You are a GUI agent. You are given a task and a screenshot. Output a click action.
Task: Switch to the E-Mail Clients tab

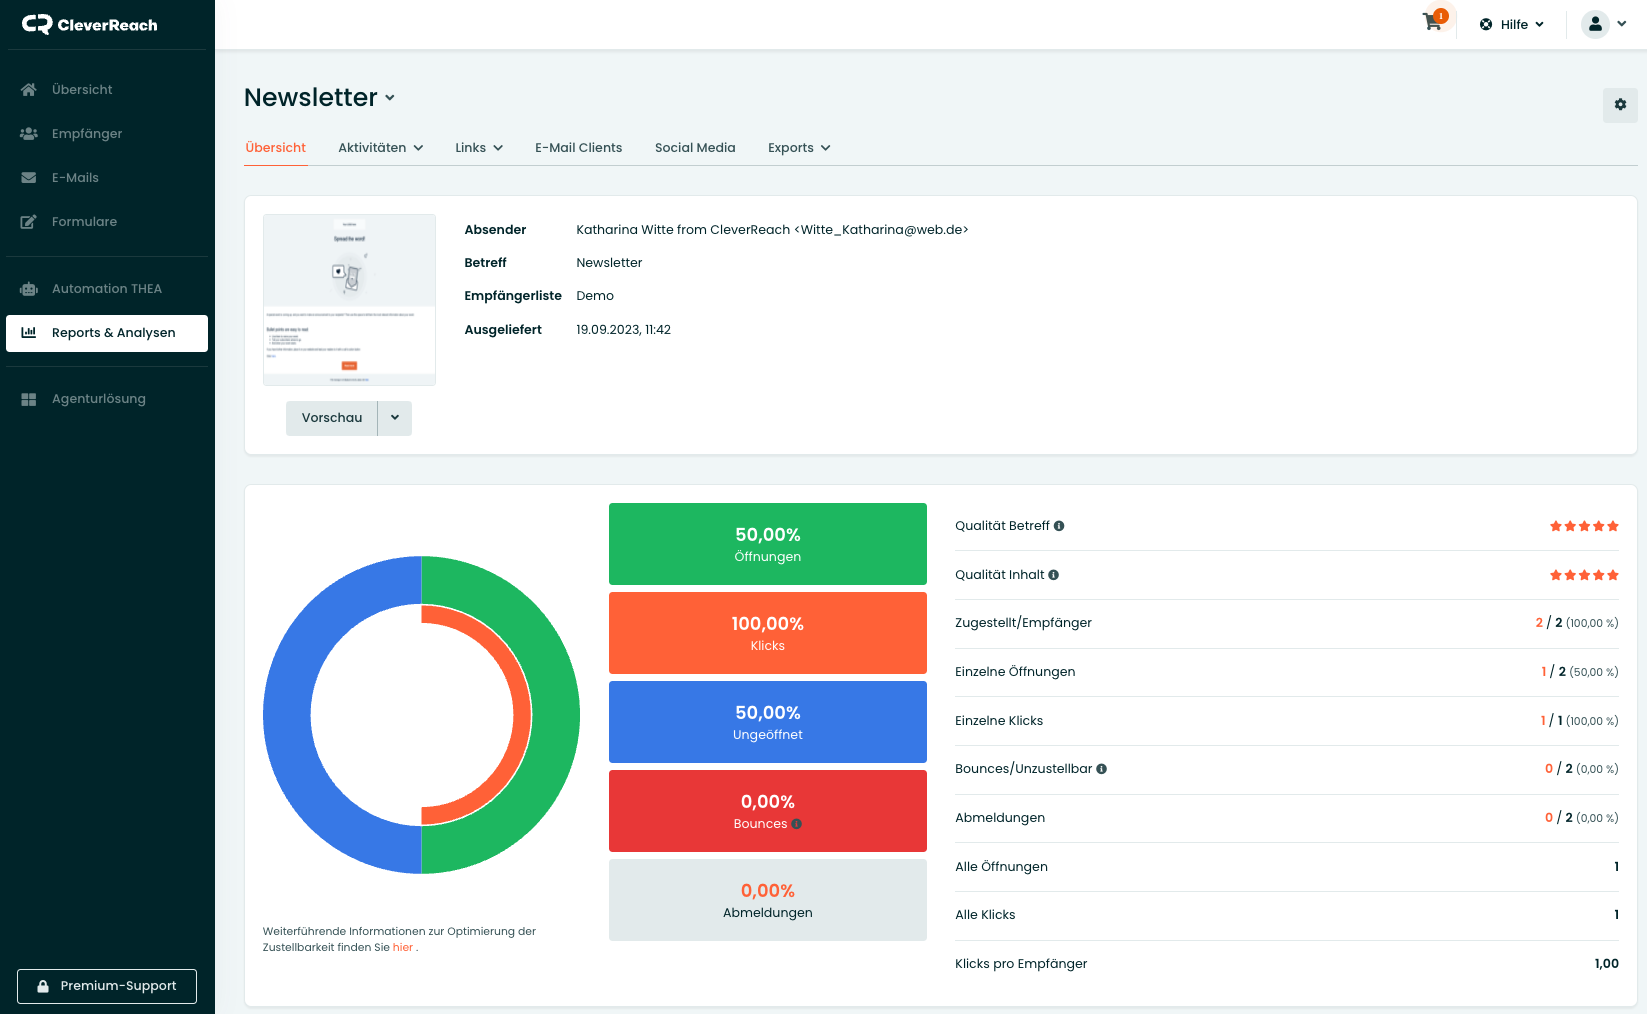pyautogui.click(x=578, y=148)
